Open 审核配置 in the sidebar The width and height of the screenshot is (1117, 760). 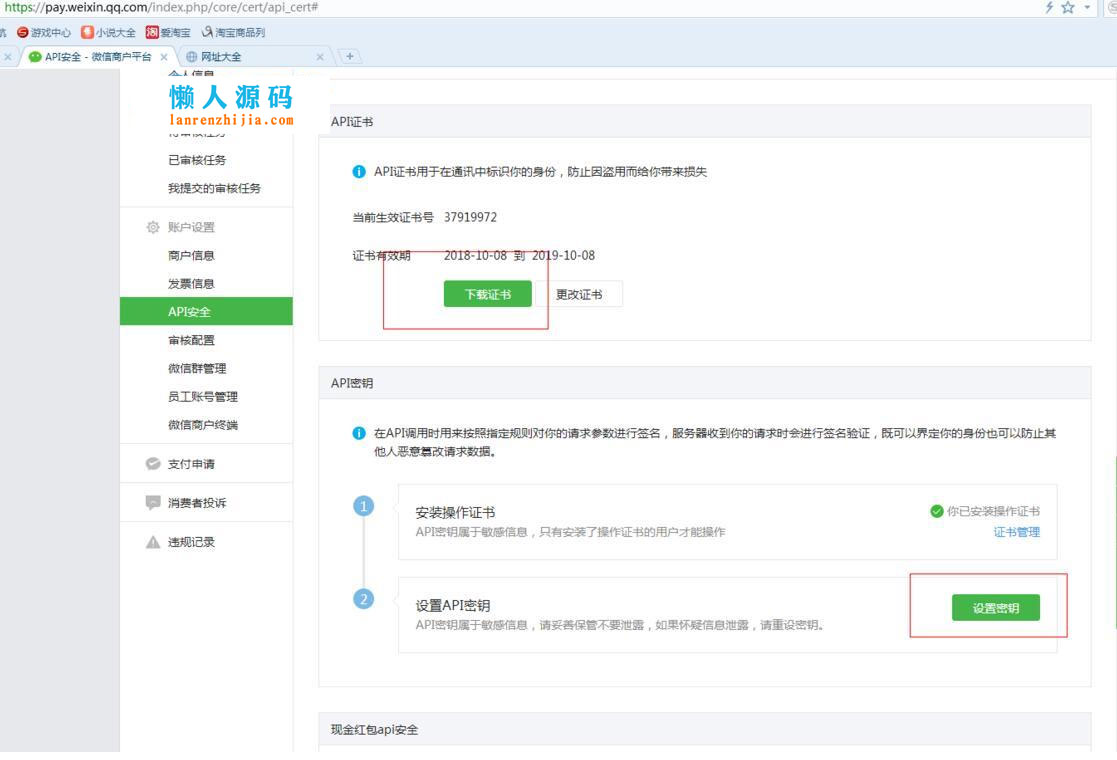click(191, 340)
